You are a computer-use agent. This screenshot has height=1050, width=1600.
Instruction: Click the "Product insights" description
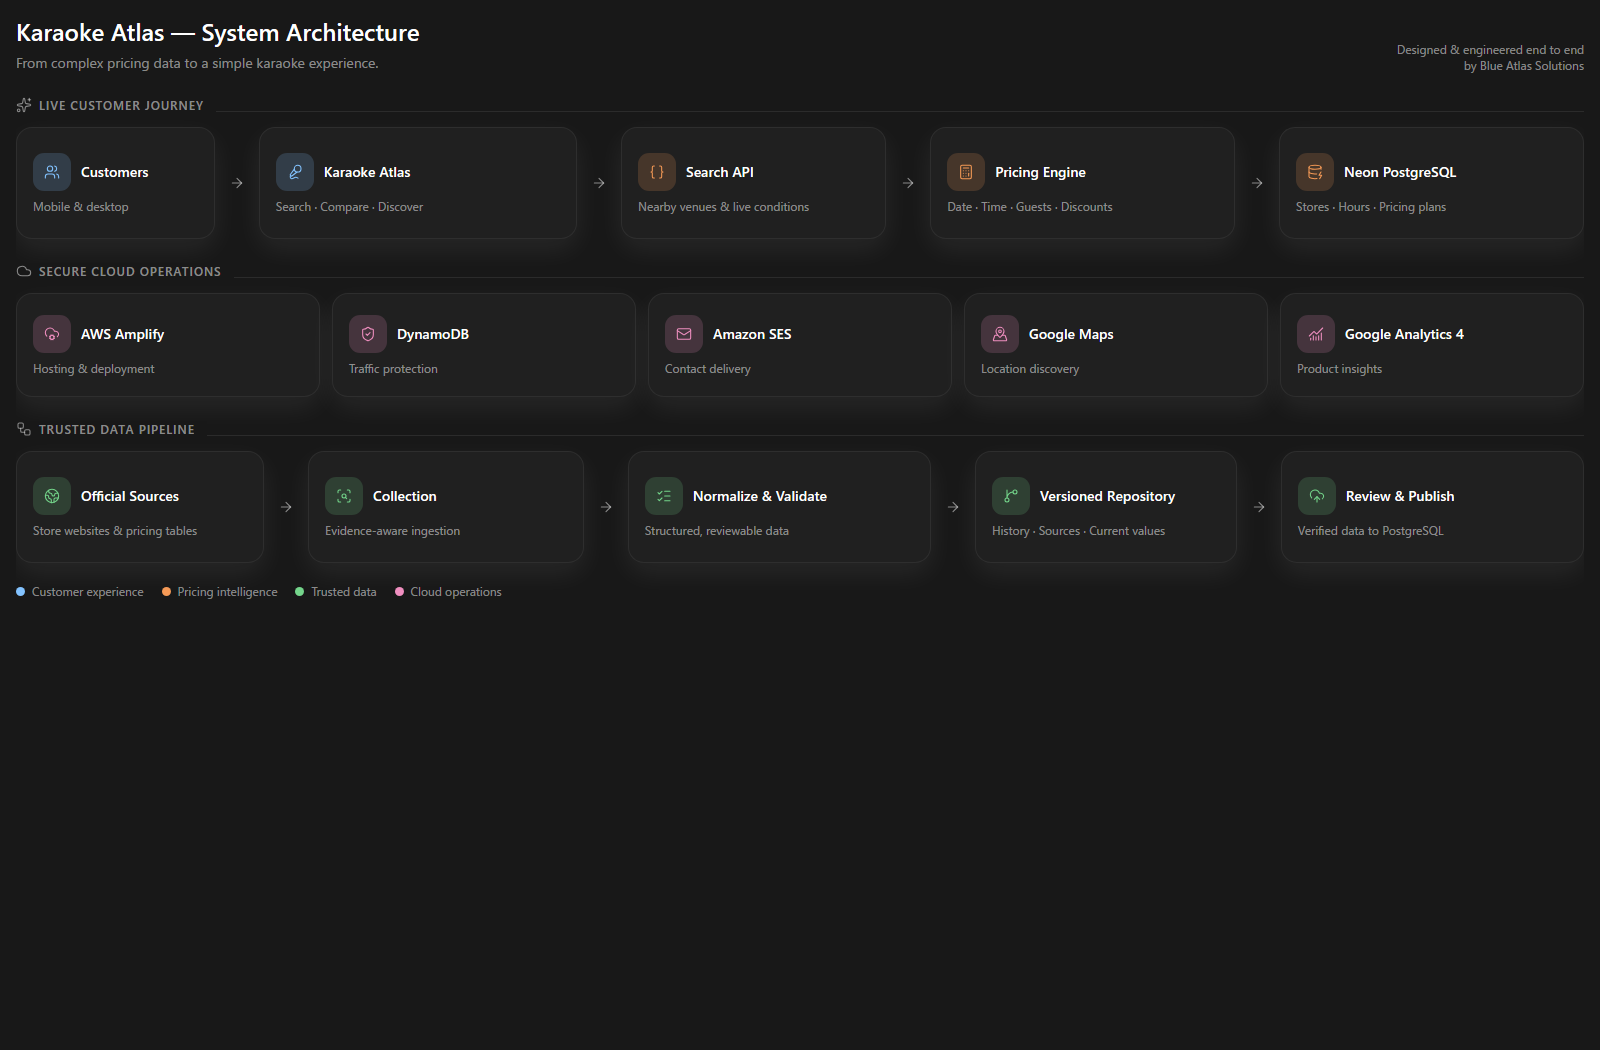[1339, 369]
